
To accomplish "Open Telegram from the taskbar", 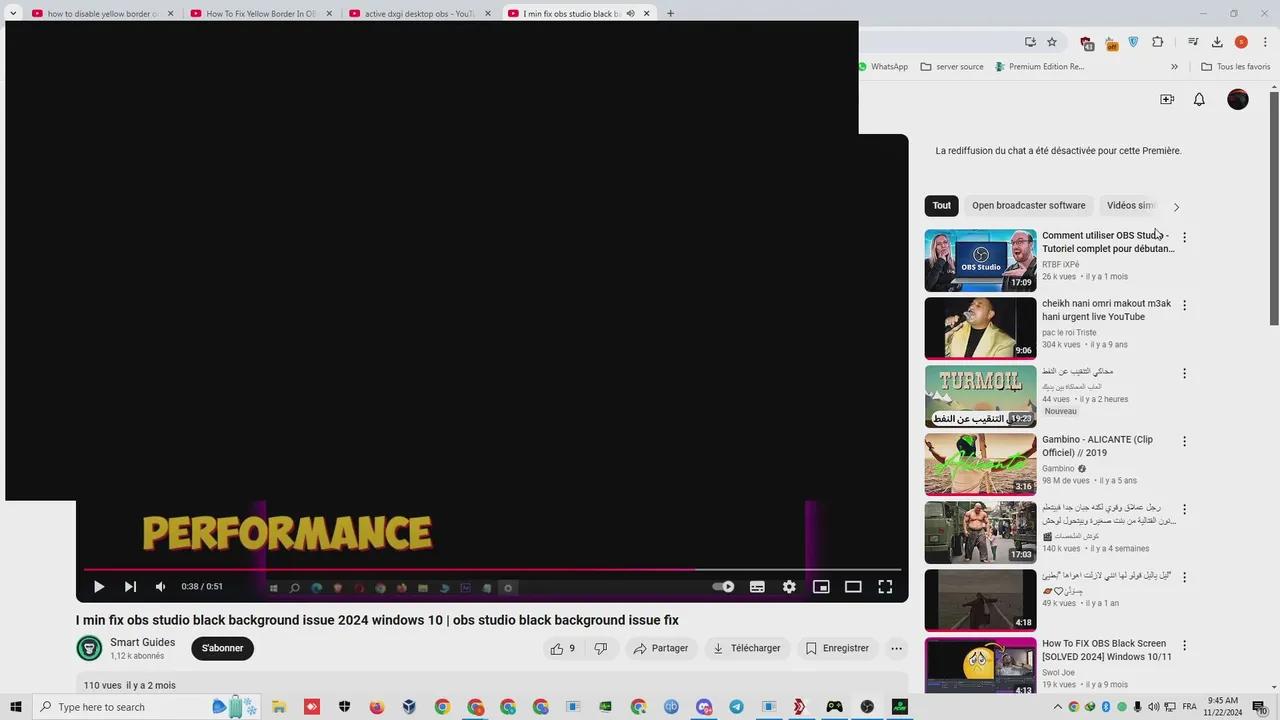I will [736, 707].
